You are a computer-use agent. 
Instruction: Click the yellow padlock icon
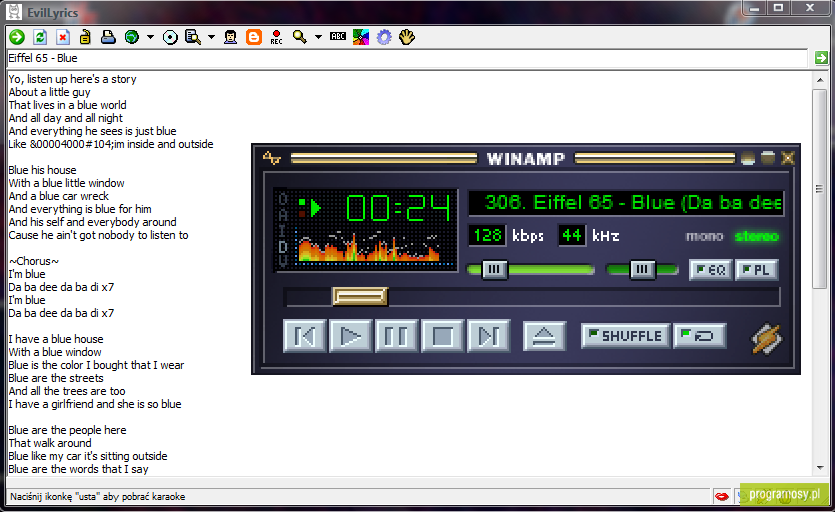(x=85, y=37)
